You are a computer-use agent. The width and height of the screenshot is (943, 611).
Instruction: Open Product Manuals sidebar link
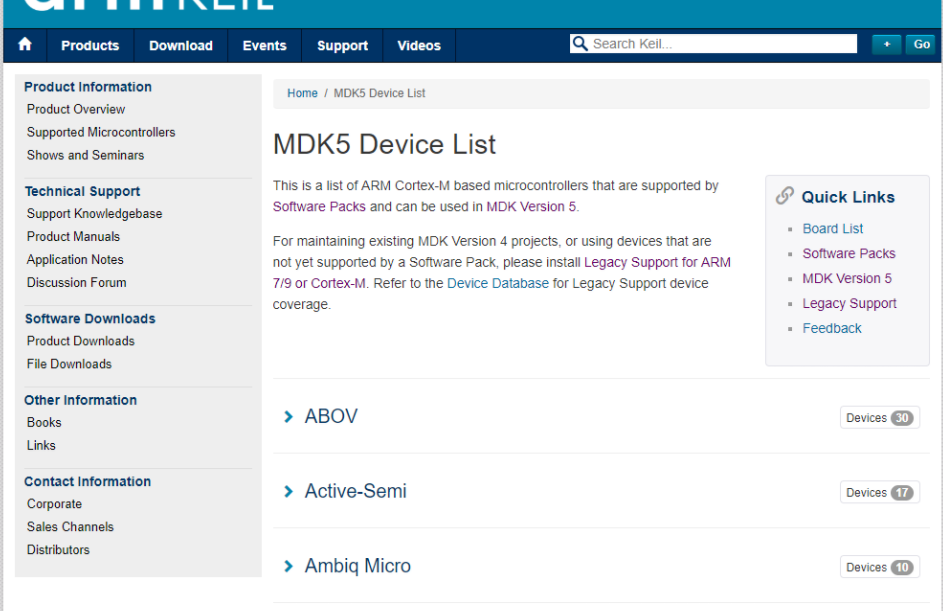coord(73,236)
